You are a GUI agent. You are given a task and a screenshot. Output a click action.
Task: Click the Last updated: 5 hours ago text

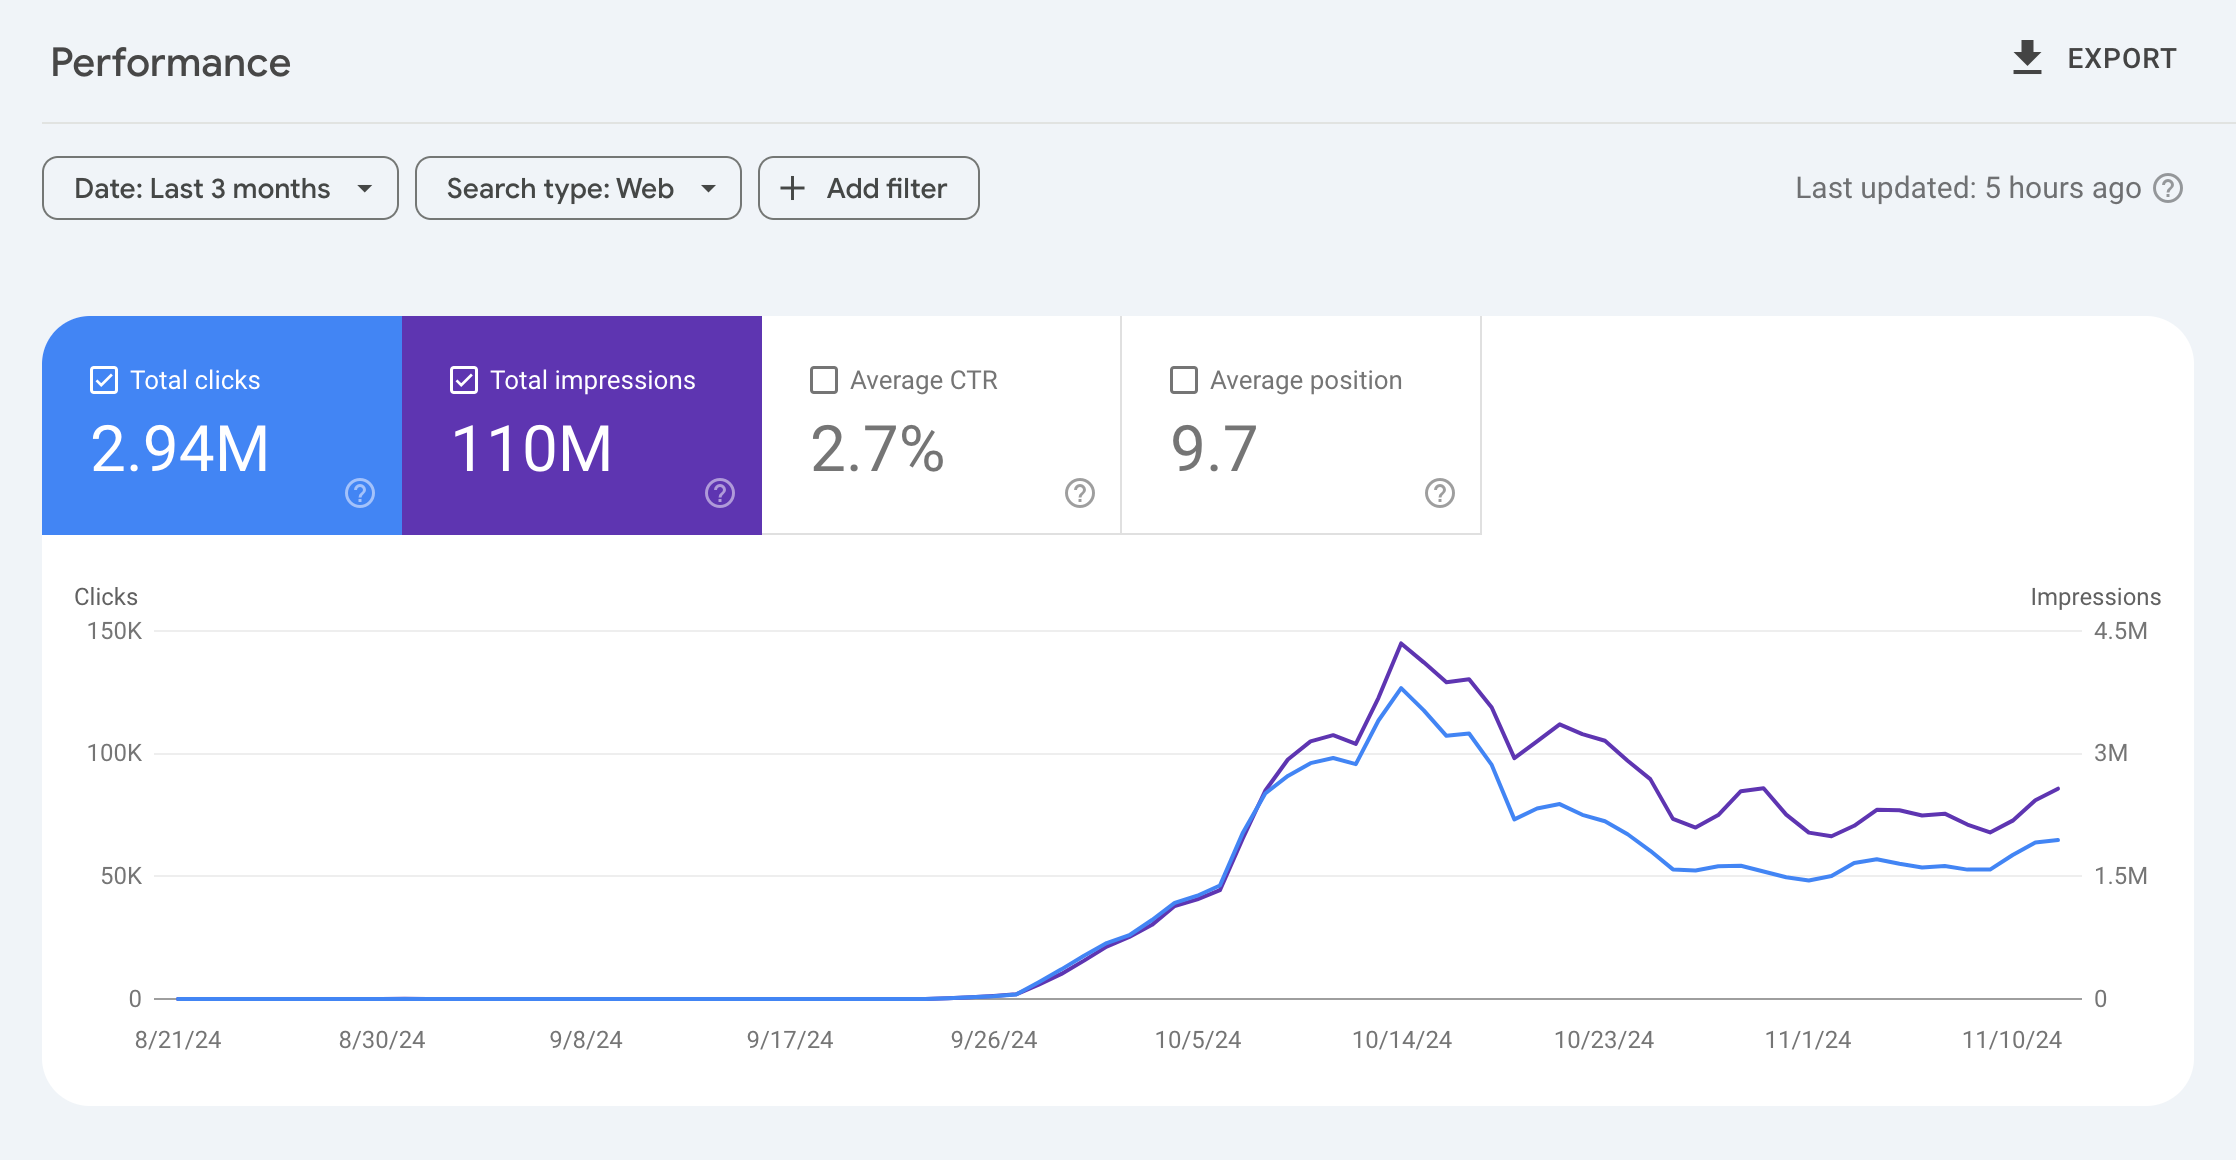(x=1968, y=188)
